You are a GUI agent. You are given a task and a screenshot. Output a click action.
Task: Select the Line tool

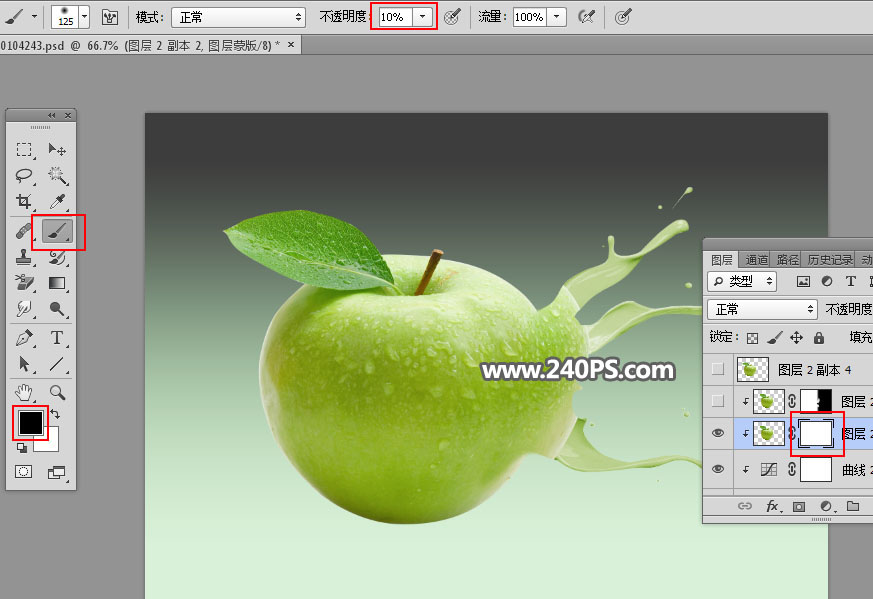(56, 364)
